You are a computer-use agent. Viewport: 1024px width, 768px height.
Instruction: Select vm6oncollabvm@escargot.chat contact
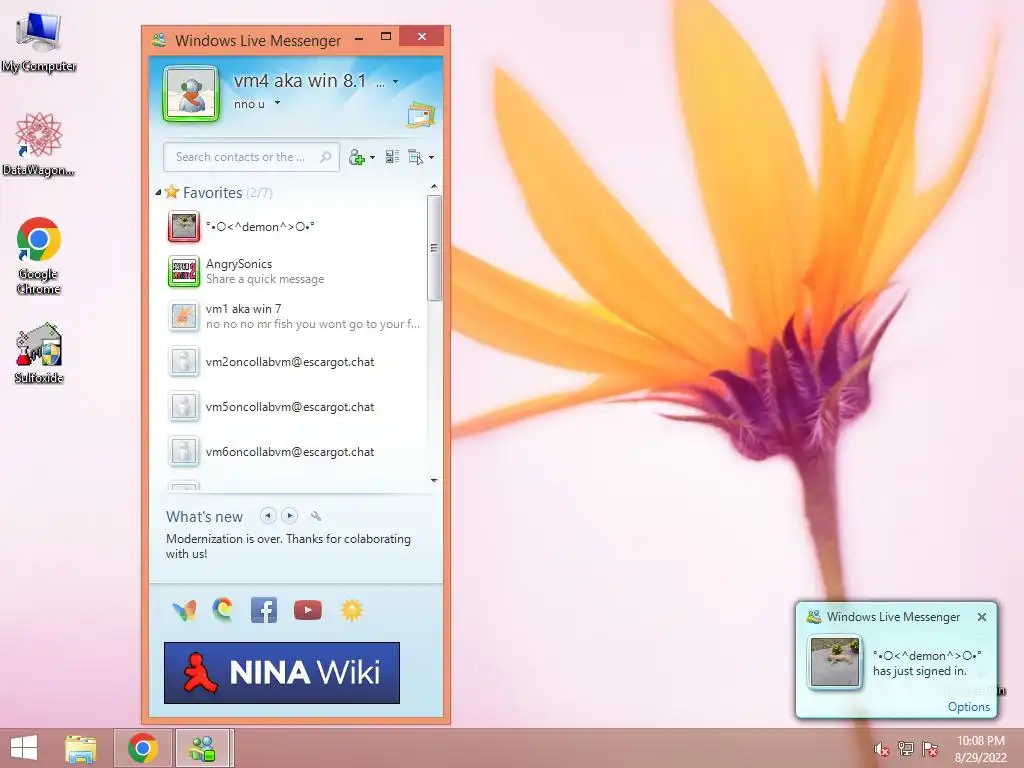294,451
